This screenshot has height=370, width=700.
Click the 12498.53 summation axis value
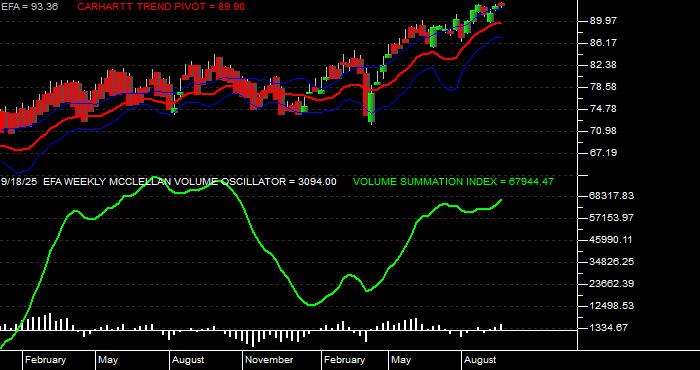612,306
